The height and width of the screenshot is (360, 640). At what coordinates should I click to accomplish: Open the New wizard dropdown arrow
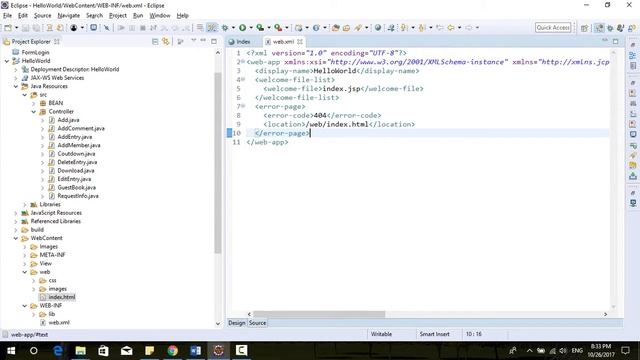[16, 28]
